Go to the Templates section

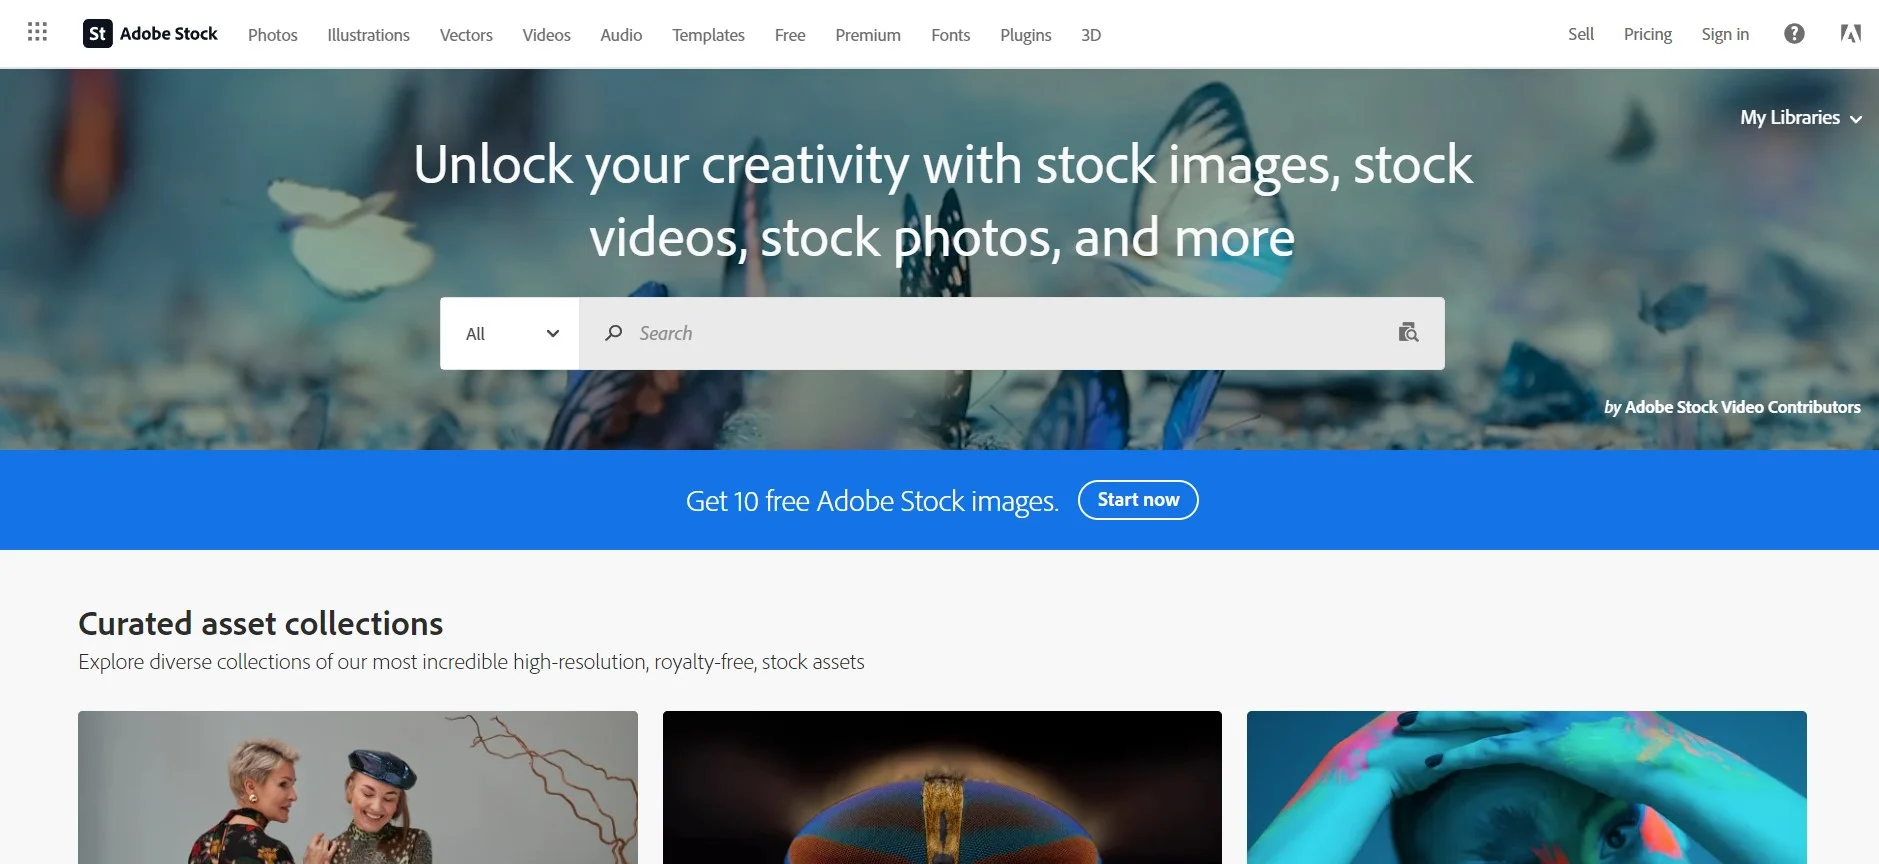pyautogui.click(x=708, y=35)
